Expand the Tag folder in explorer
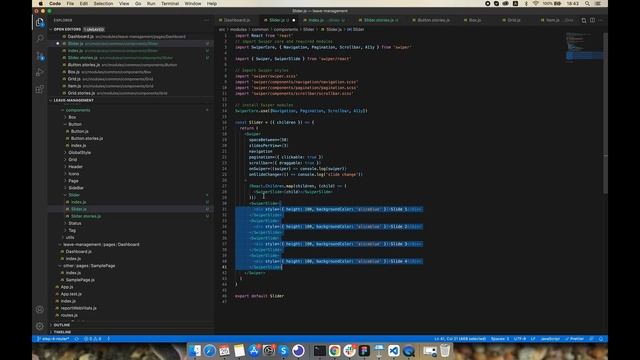The width and height of the screenshot is (640, 360). [x=72, y=230]
